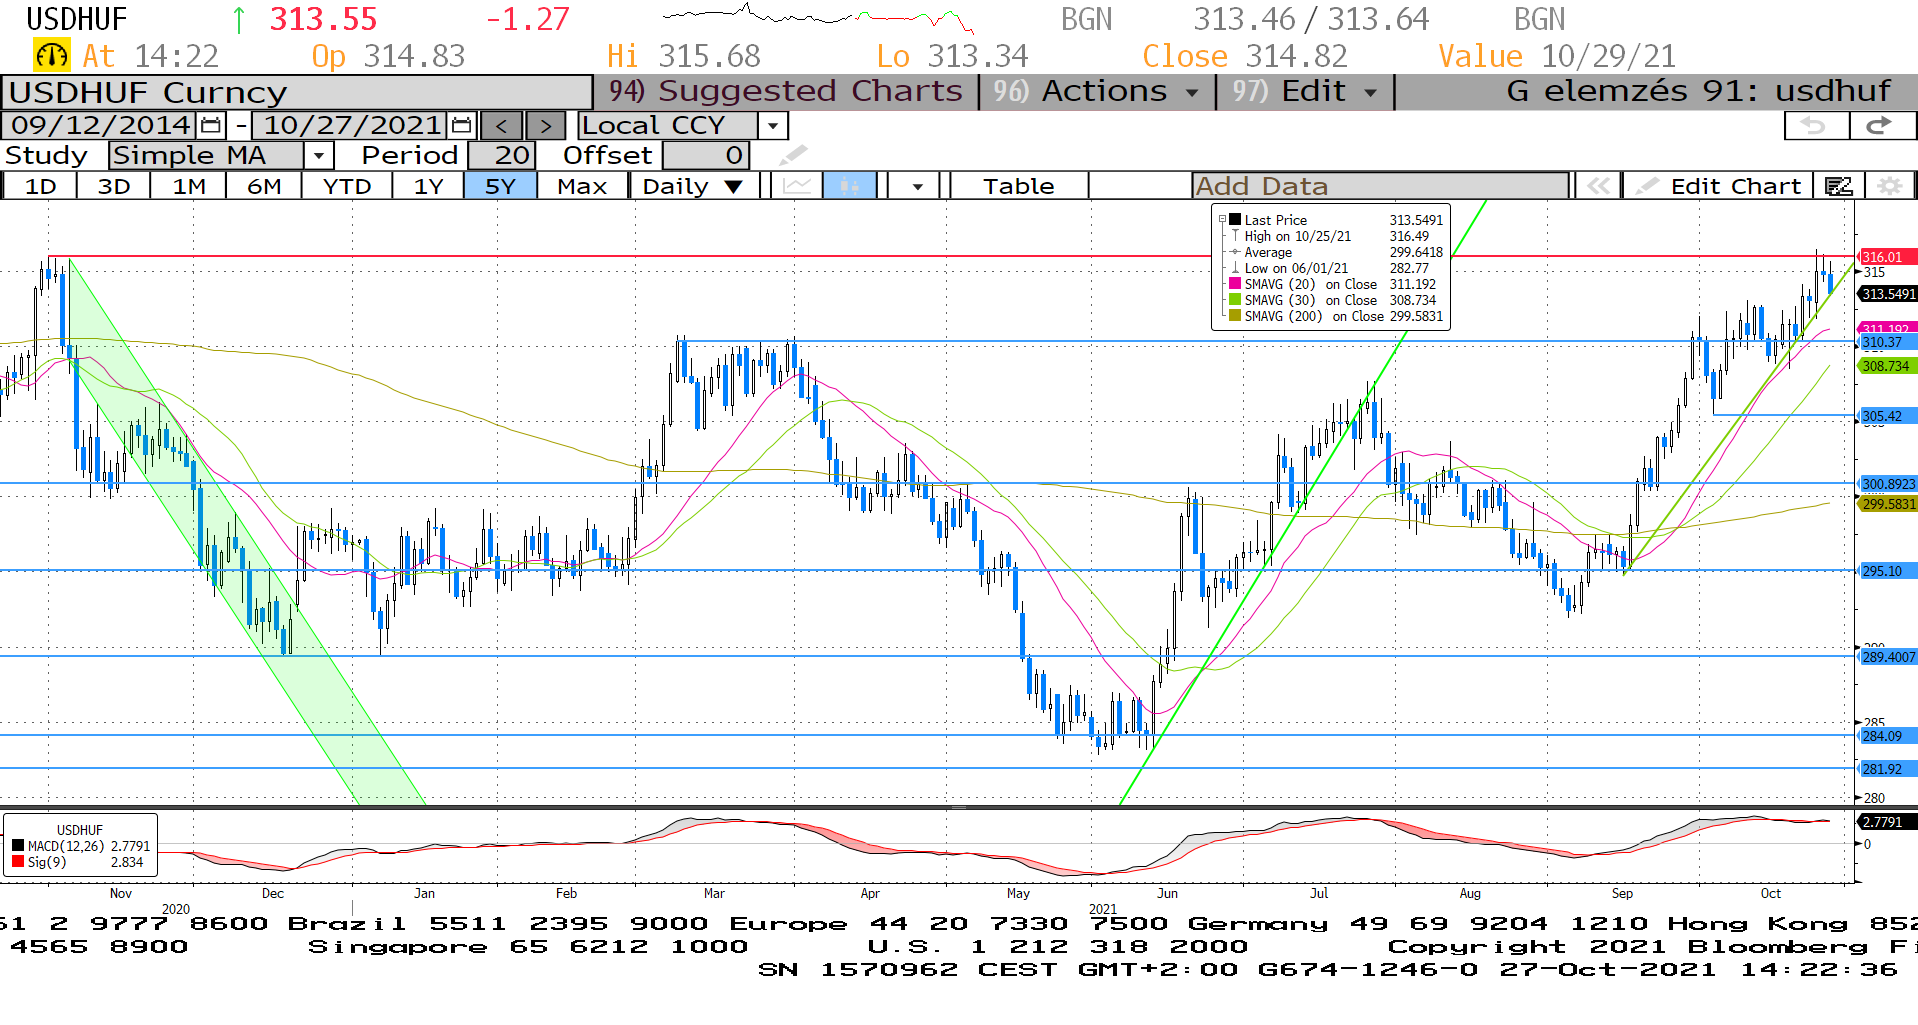Open the end date calendar picker
Viewport: 1918px width, 1025px height.
[461, 126]
